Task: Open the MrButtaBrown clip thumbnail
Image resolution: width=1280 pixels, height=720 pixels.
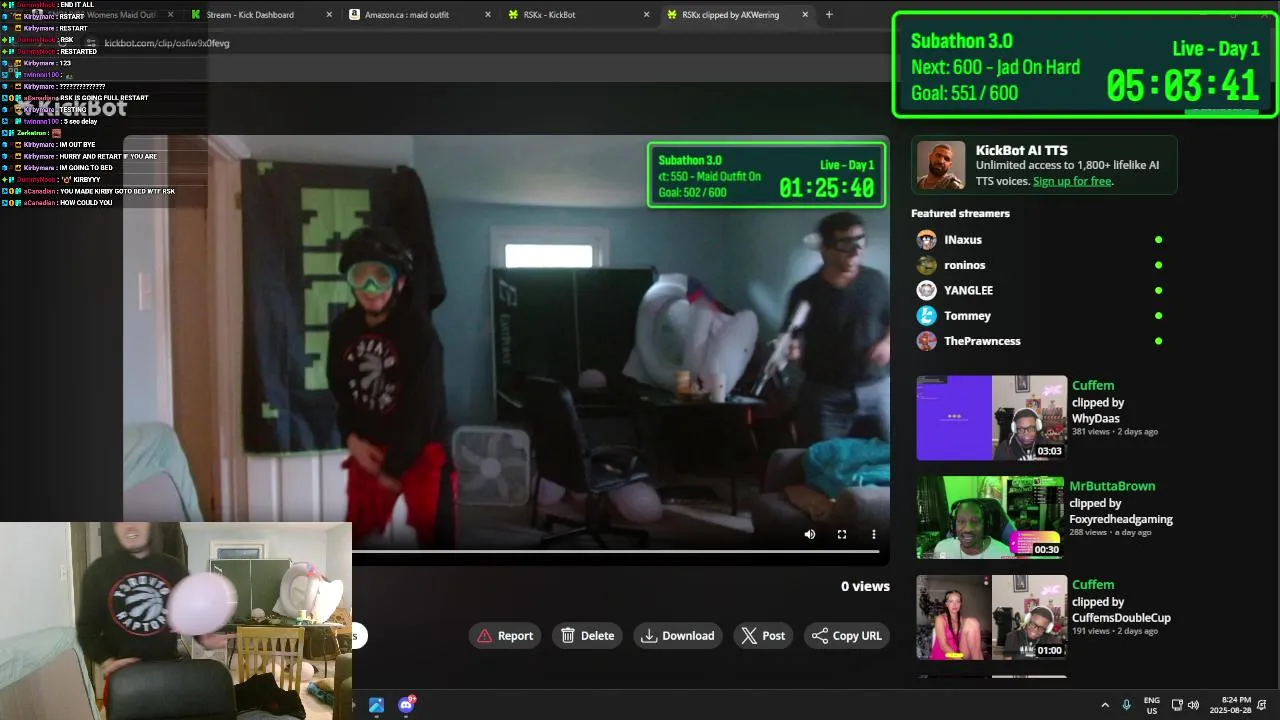Action: point(990,517)
